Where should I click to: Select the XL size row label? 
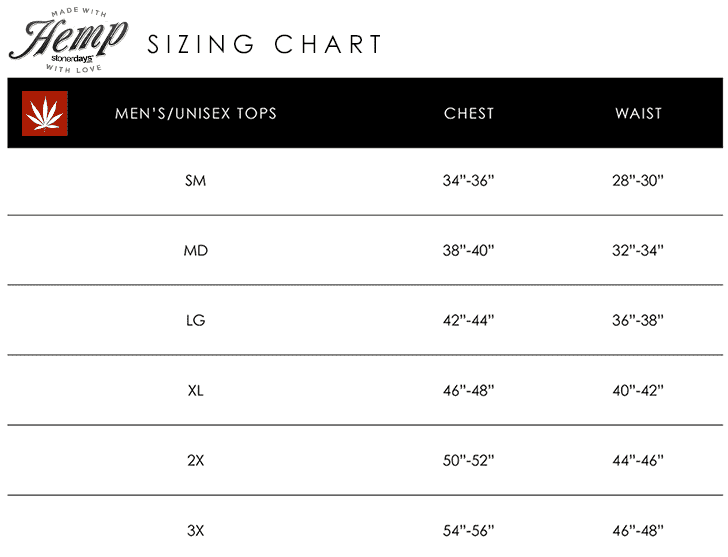[x=196, y=391]
